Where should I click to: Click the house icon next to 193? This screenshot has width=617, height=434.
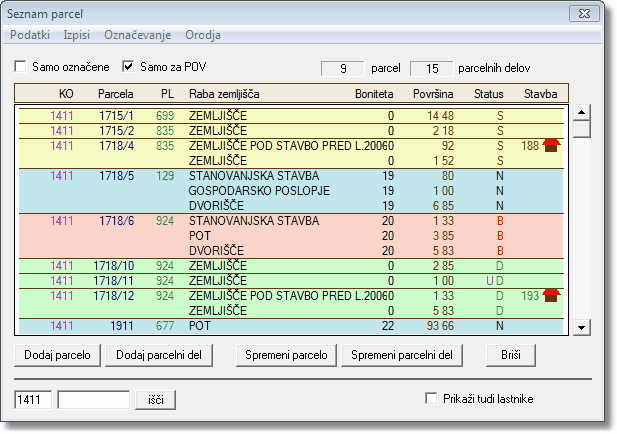[550, 296]
